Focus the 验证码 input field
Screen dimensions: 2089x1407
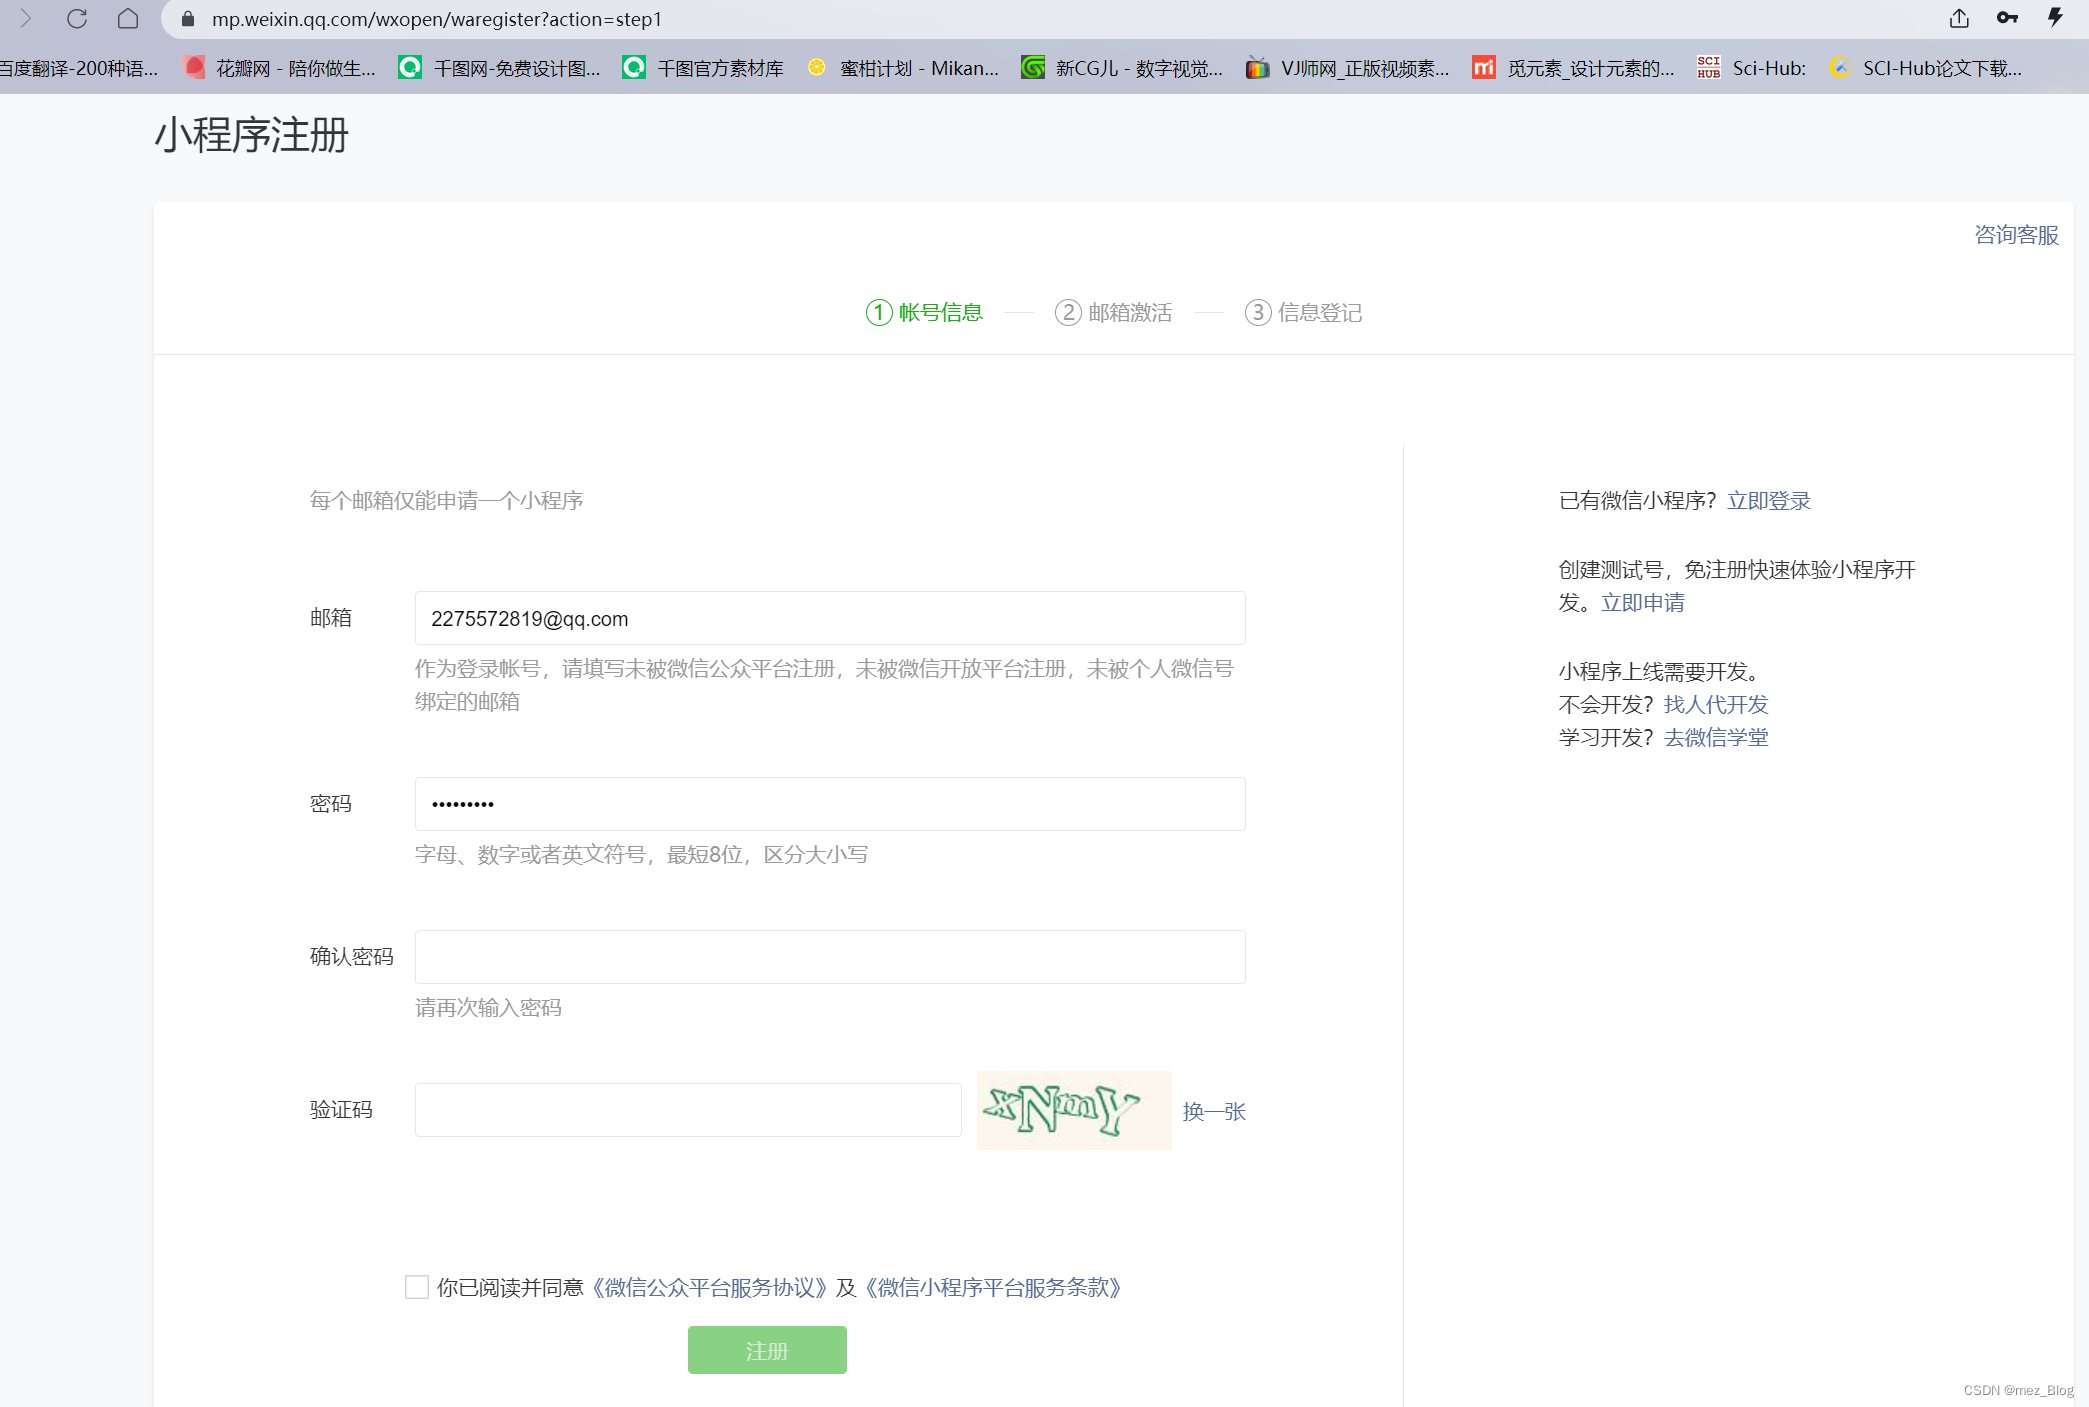pyautogui.click(x=688, y=1110)
